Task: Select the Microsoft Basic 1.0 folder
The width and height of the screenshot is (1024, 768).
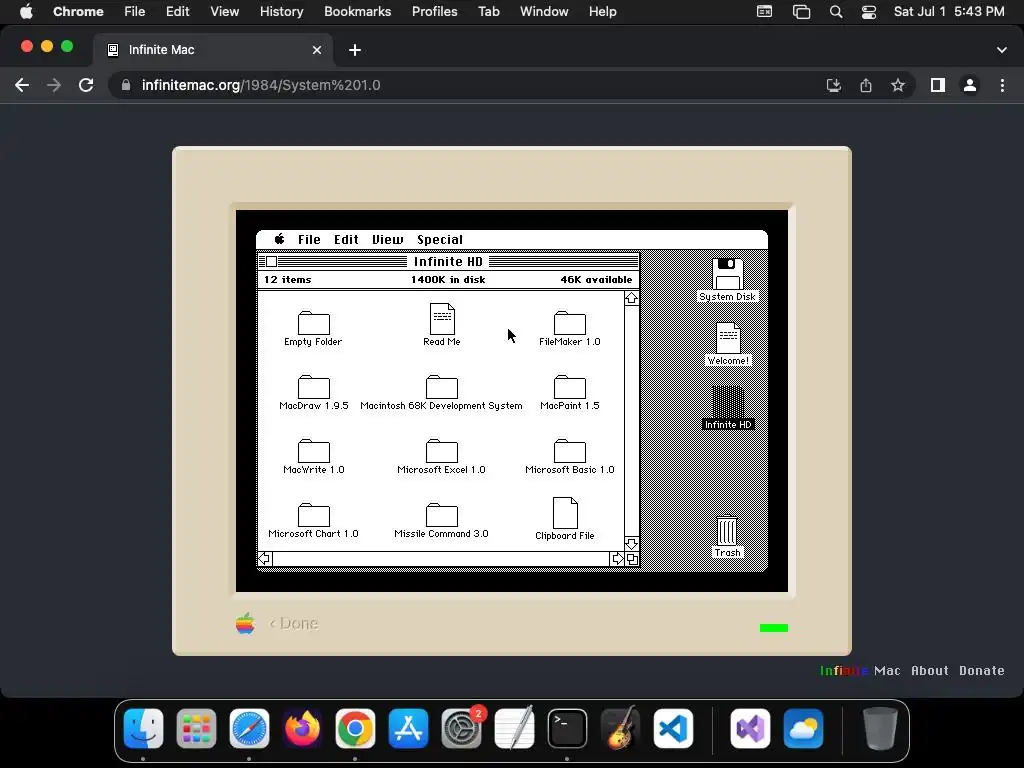Action: (x=569, y=451)
